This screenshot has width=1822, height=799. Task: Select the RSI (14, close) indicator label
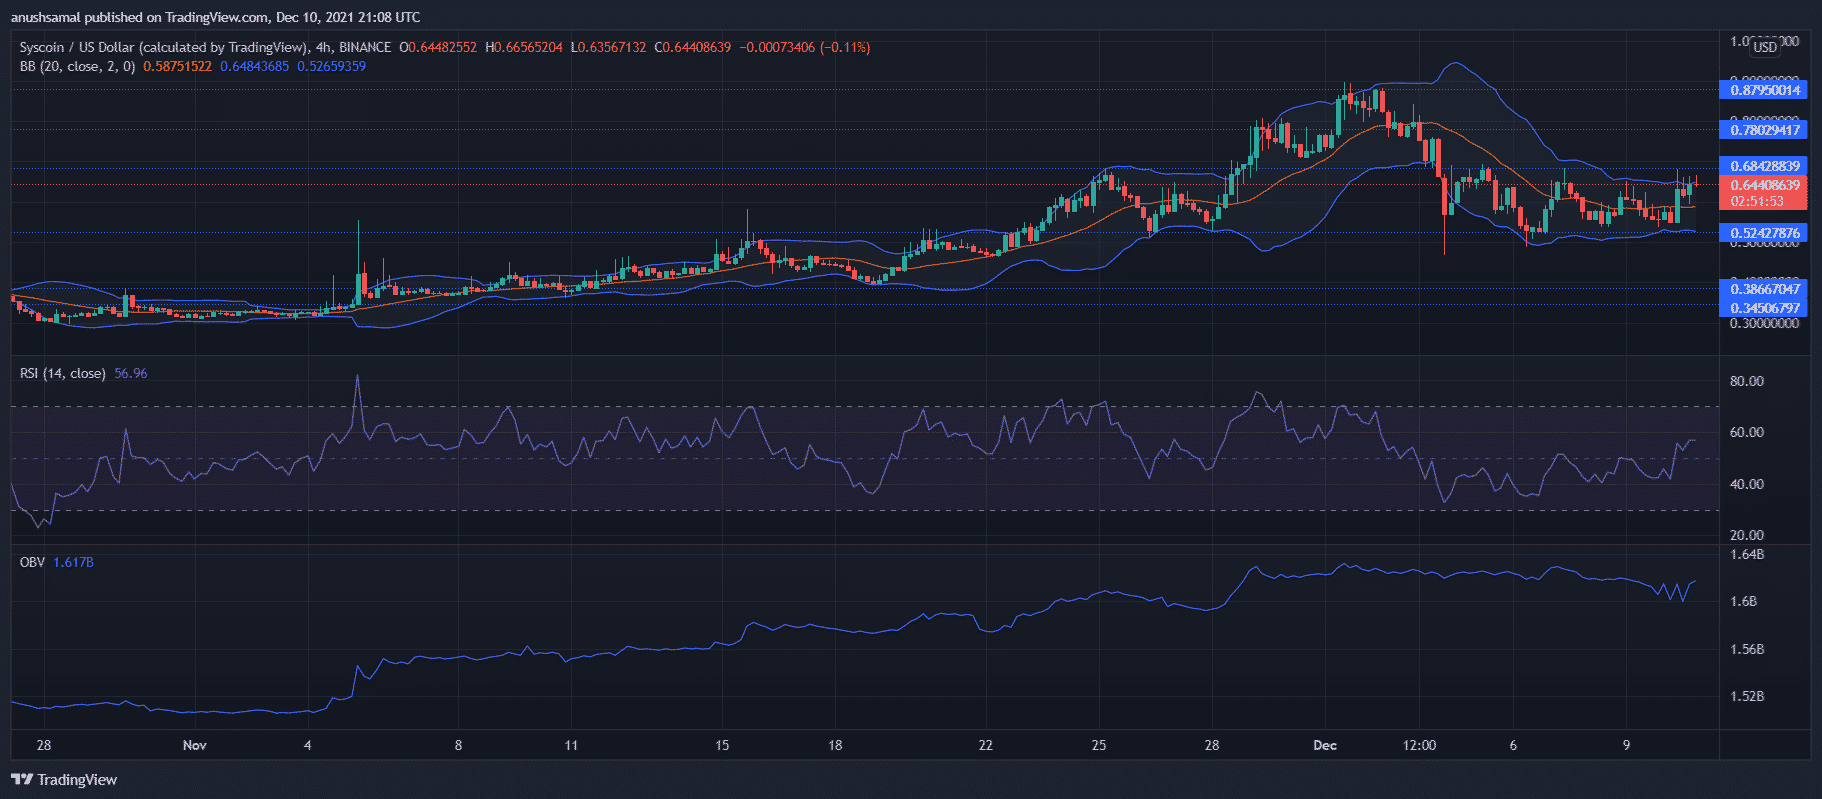point(62,373)
